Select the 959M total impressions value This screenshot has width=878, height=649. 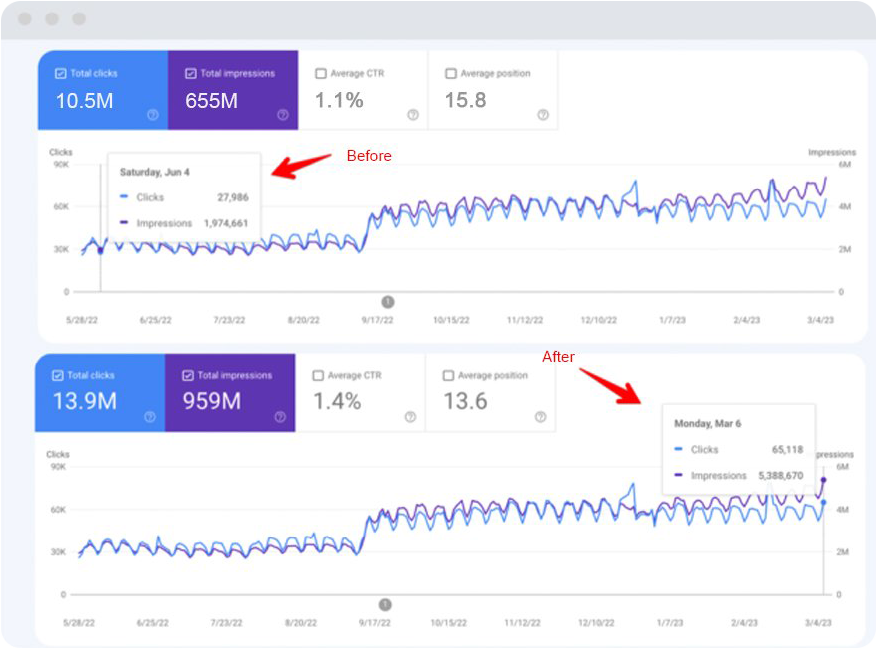[x=213, y=402]
